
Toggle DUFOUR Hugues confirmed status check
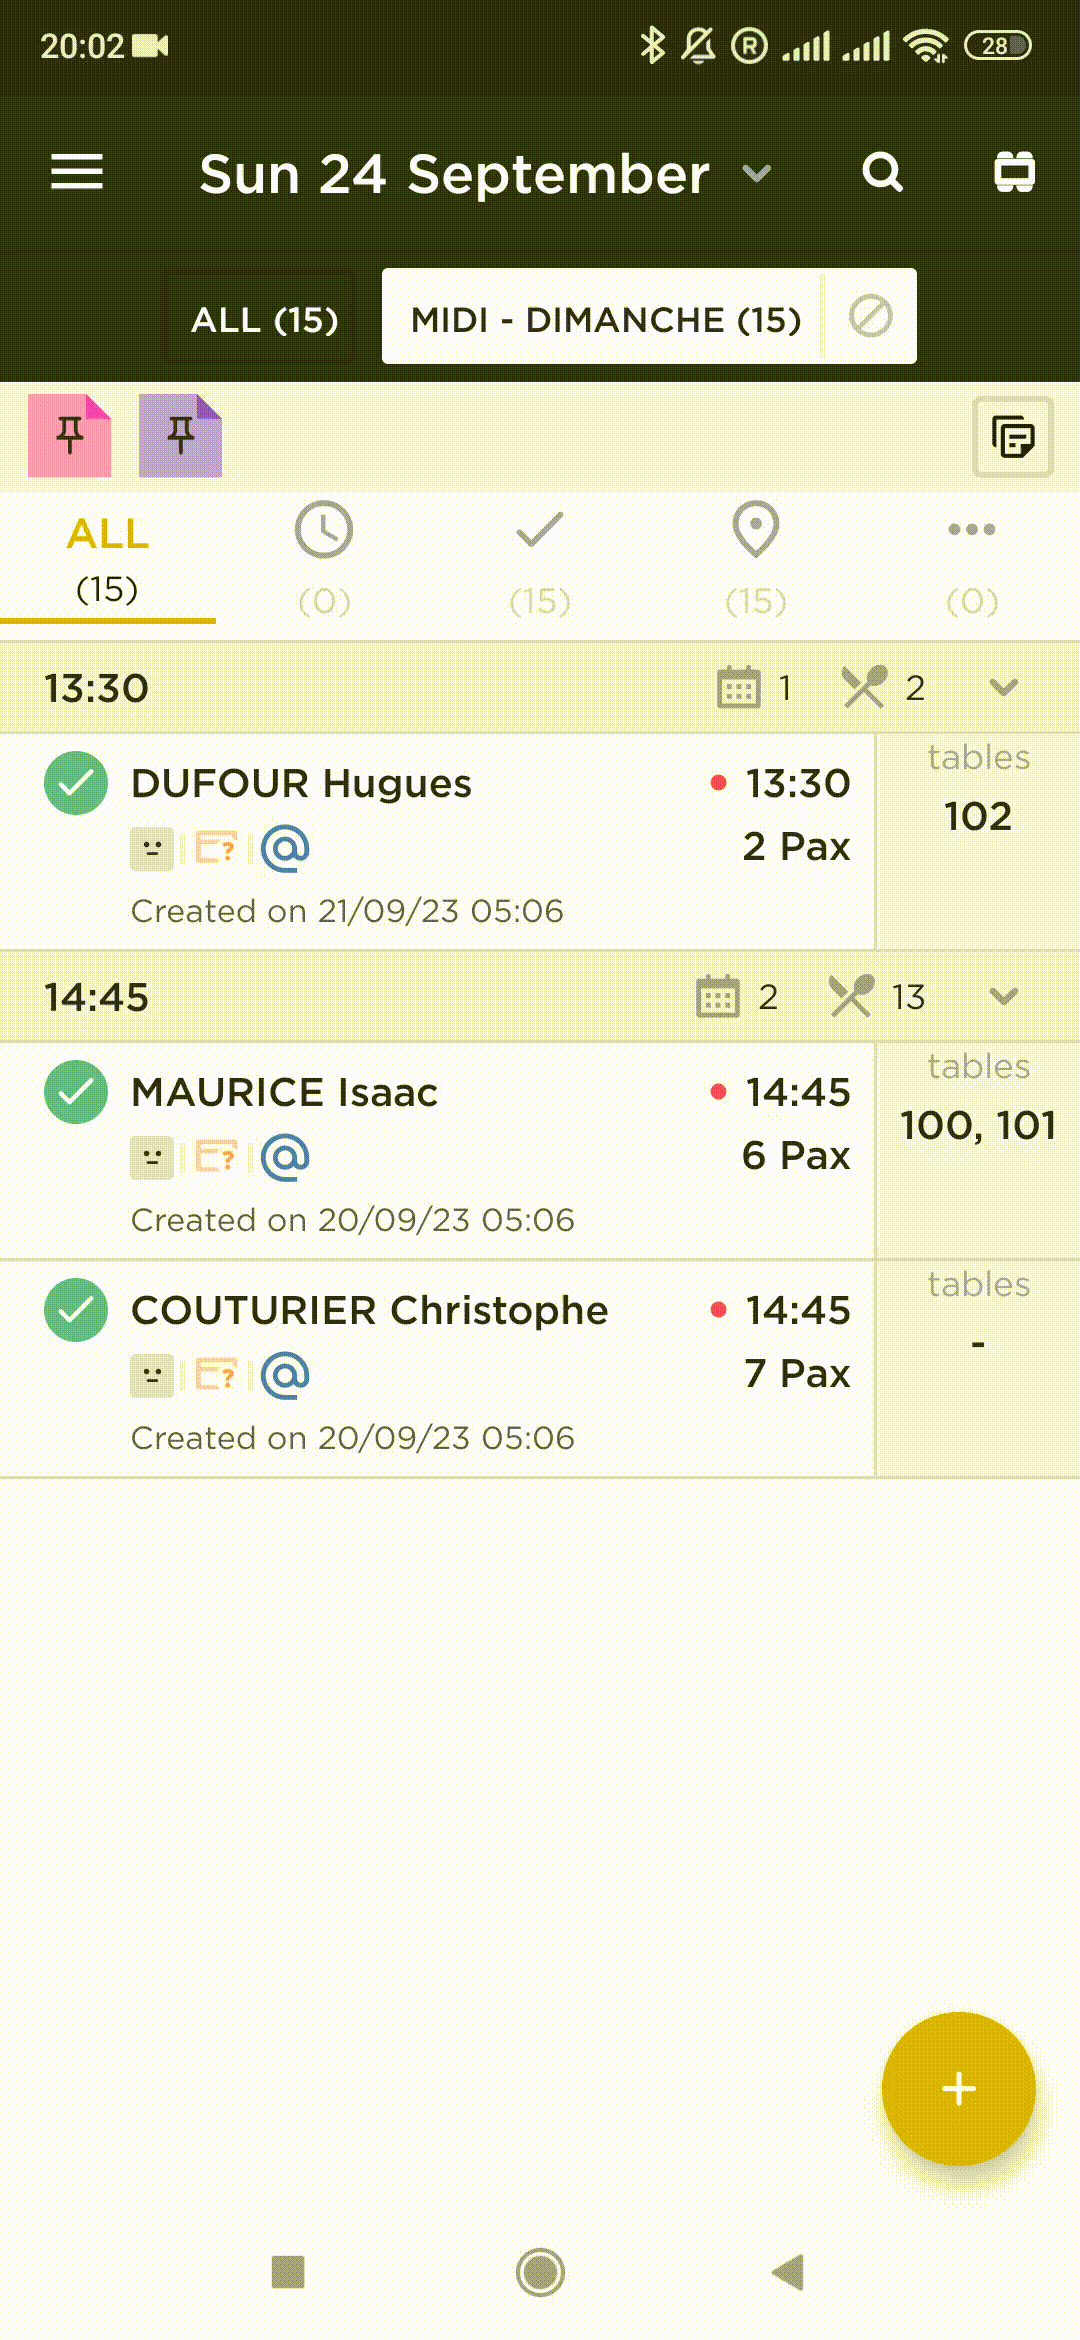(x=76, y=783)
